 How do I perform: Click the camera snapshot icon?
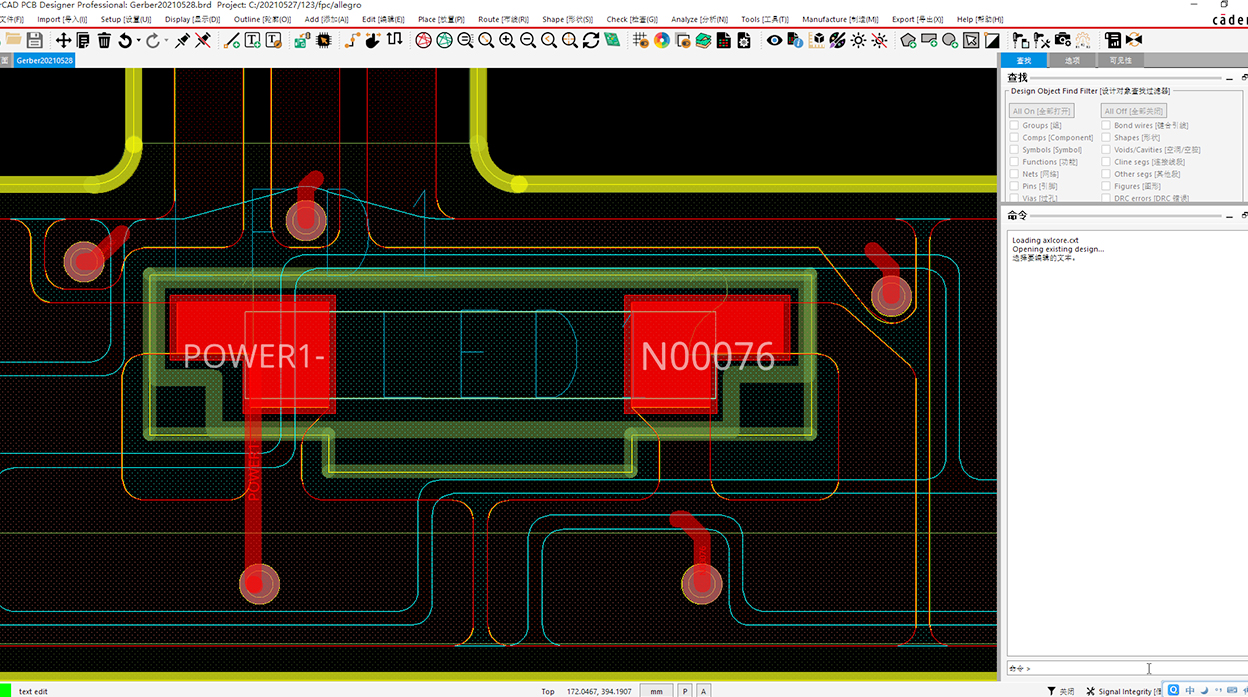(x=1062, y=40)
